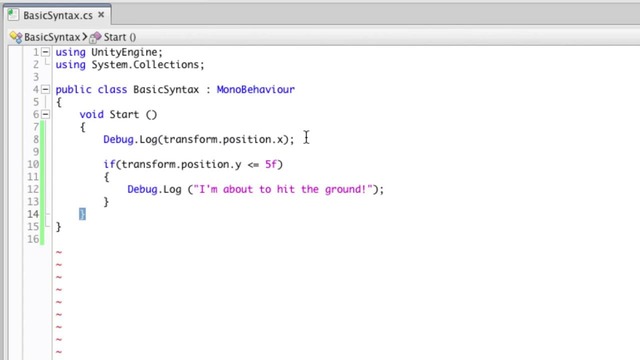The width and height of the screenshot is (640, 360).
Task: Click the void keyword on line 6
Action: point(91,114)
